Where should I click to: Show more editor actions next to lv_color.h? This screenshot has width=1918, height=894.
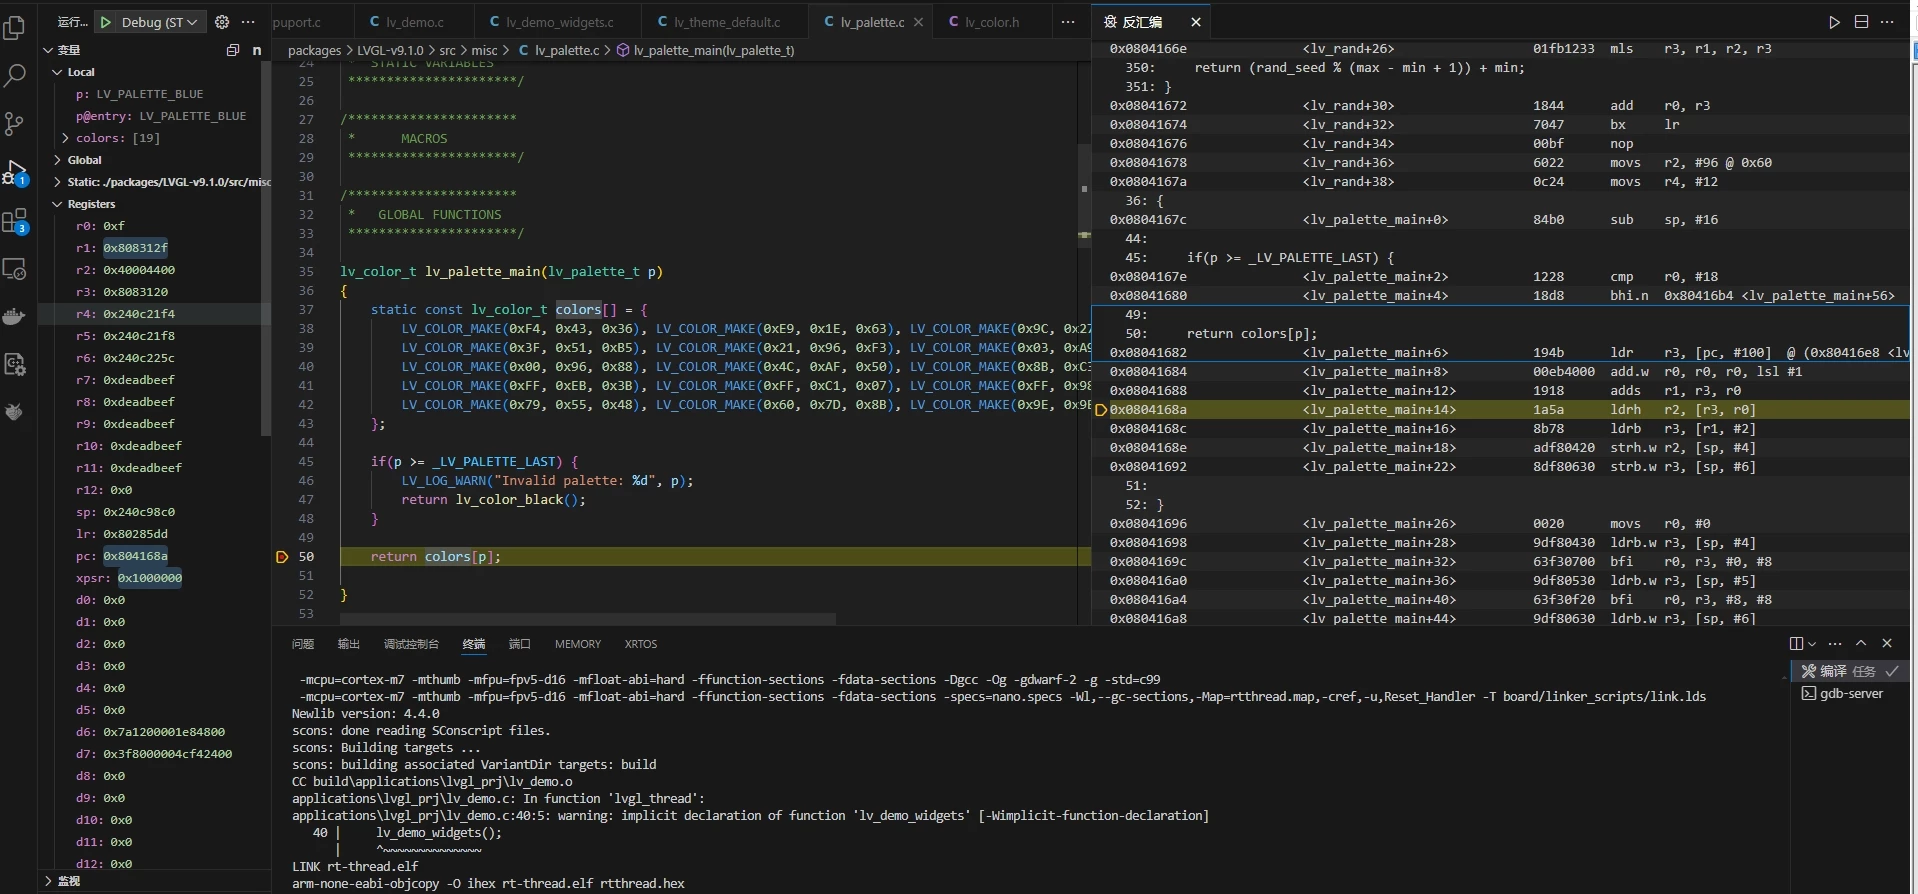pyautogui.click(x=1068, y=22)
